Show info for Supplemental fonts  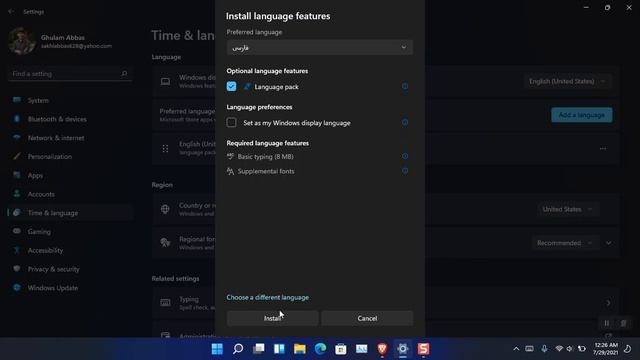pyautogui.click(x=405, y=171)
